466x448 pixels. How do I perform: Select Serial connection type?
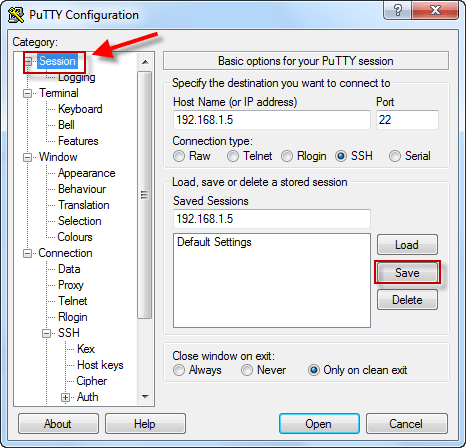coord(395,156)
